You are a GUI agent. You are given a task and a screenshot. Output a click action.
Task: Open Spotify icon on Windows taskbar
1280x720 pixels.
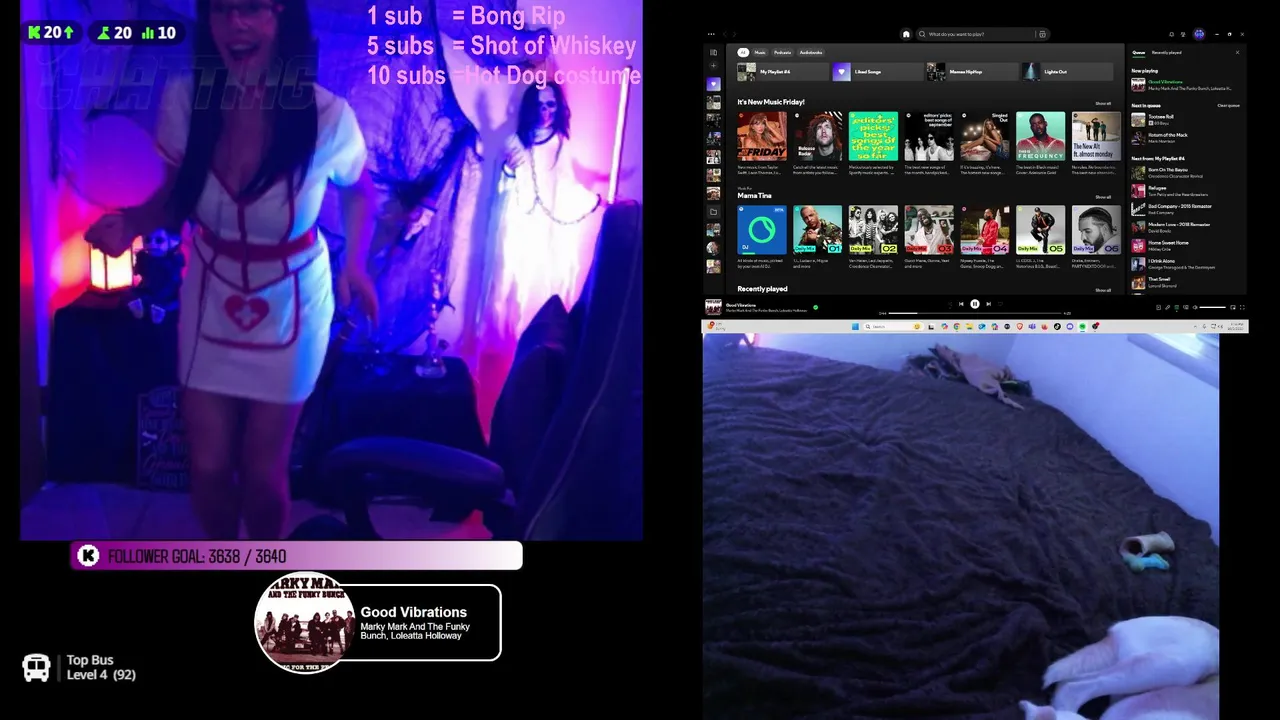click(x=1082, y=327)
